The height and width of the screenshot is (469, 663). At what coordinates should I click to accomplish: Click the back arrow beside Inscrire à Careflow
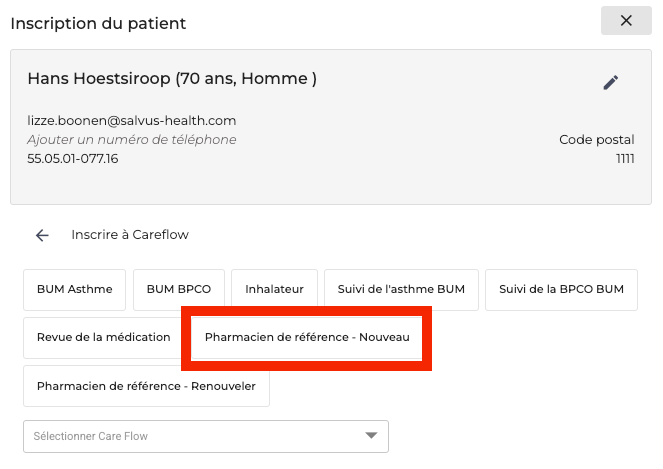[x=42, y=235]
